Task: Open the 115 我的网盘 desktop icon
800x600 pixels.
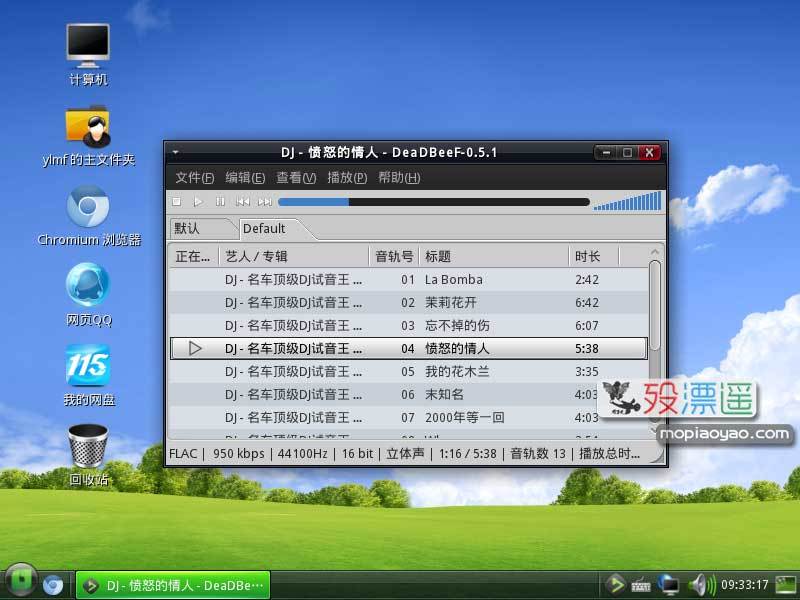Action: 88,375
